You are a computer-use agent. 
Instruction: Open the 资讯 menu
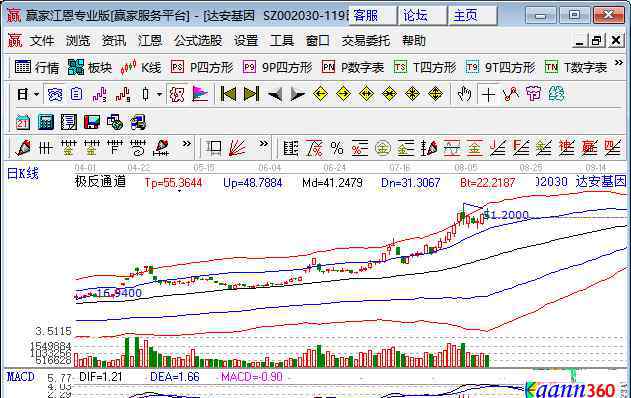coord(114,41)
